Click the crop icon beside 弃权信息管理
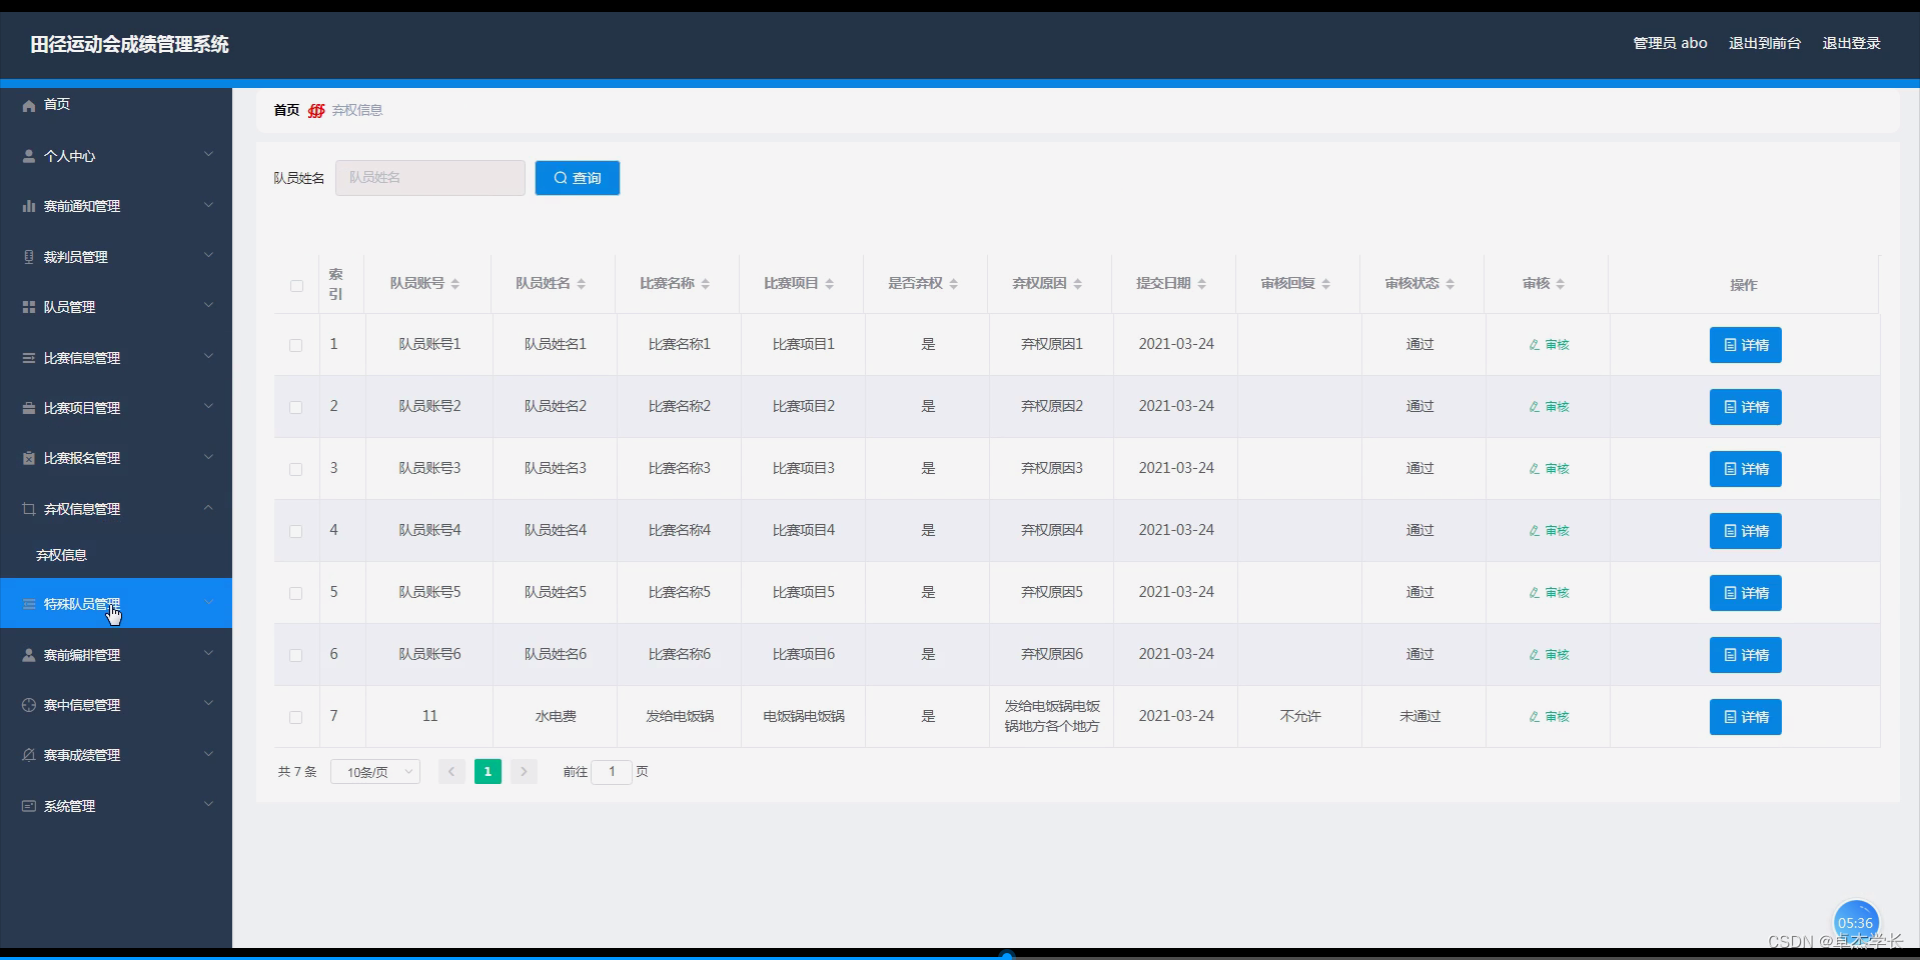 click(29, 509)
